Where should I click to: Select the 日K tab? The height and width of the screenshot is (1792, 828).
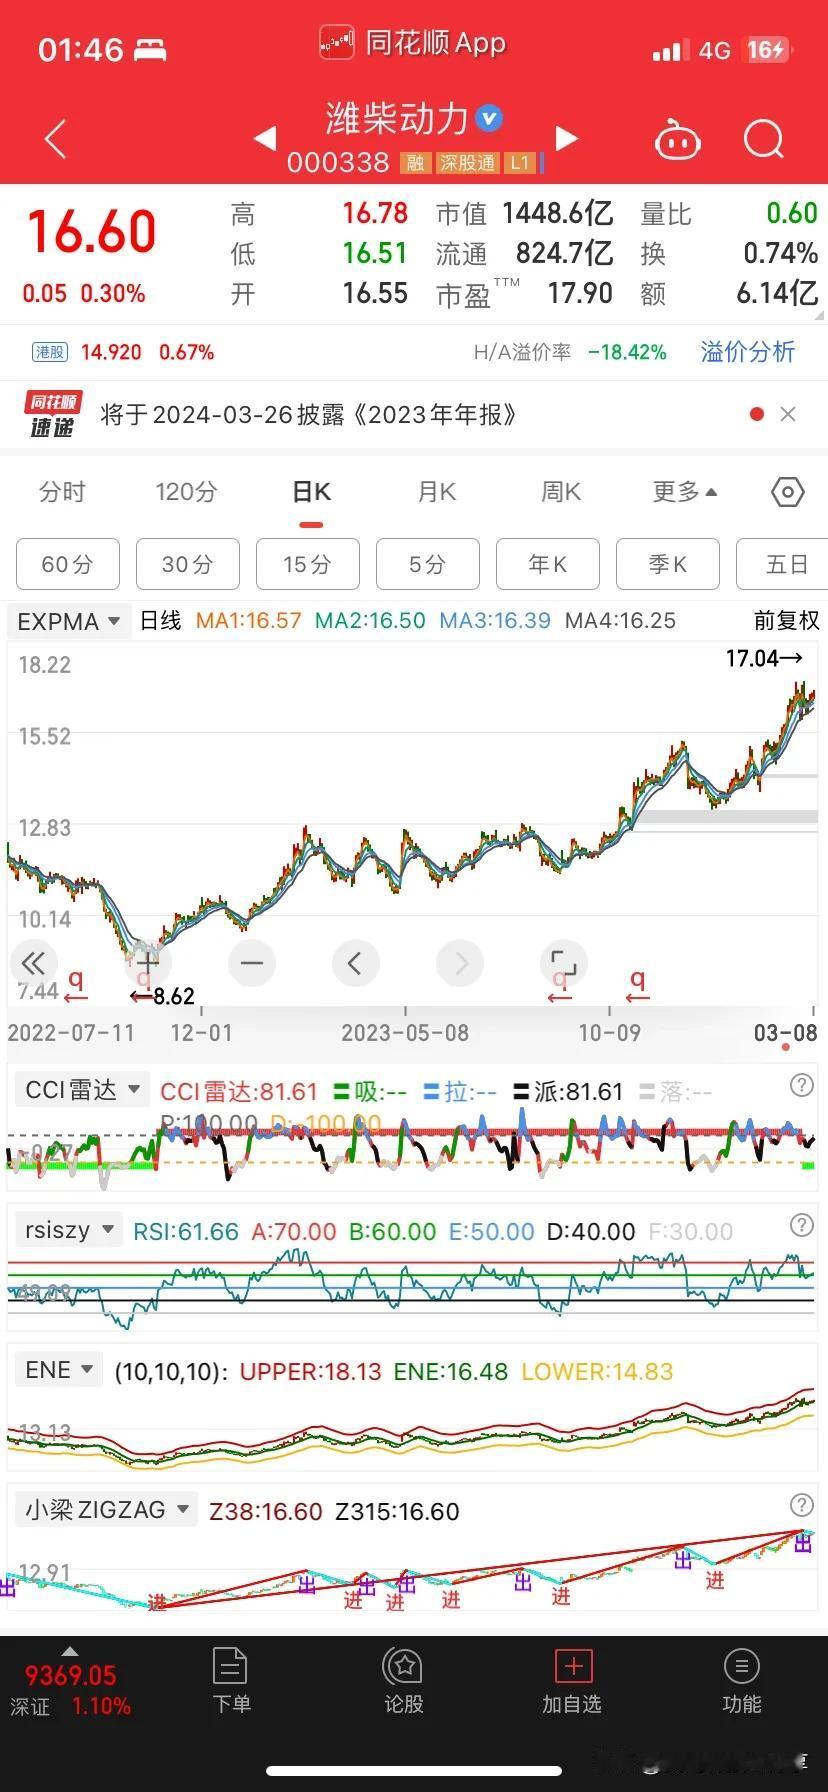click(x=311, y=492)
